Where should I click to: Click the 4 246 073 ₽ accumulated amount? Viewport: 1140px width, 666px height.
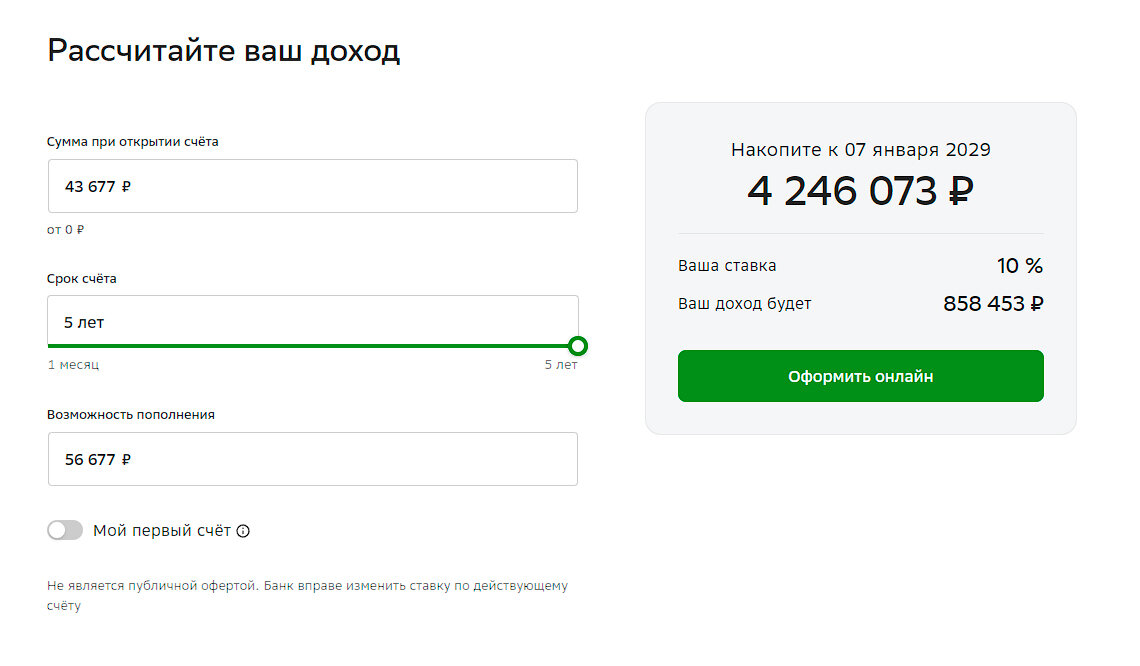tap(860, 191)
